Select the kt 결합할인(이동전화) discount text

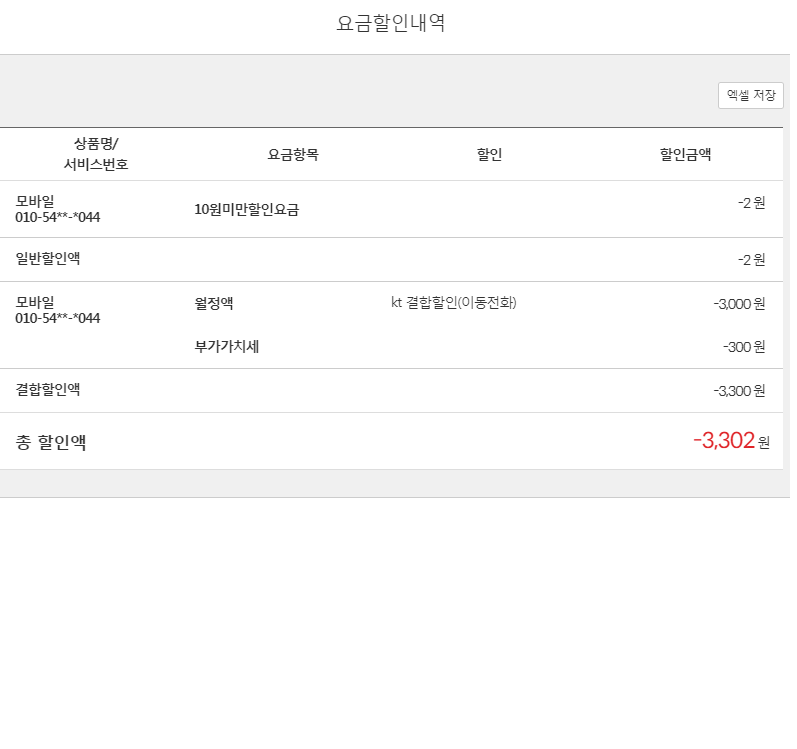click(x=453, y=303)
